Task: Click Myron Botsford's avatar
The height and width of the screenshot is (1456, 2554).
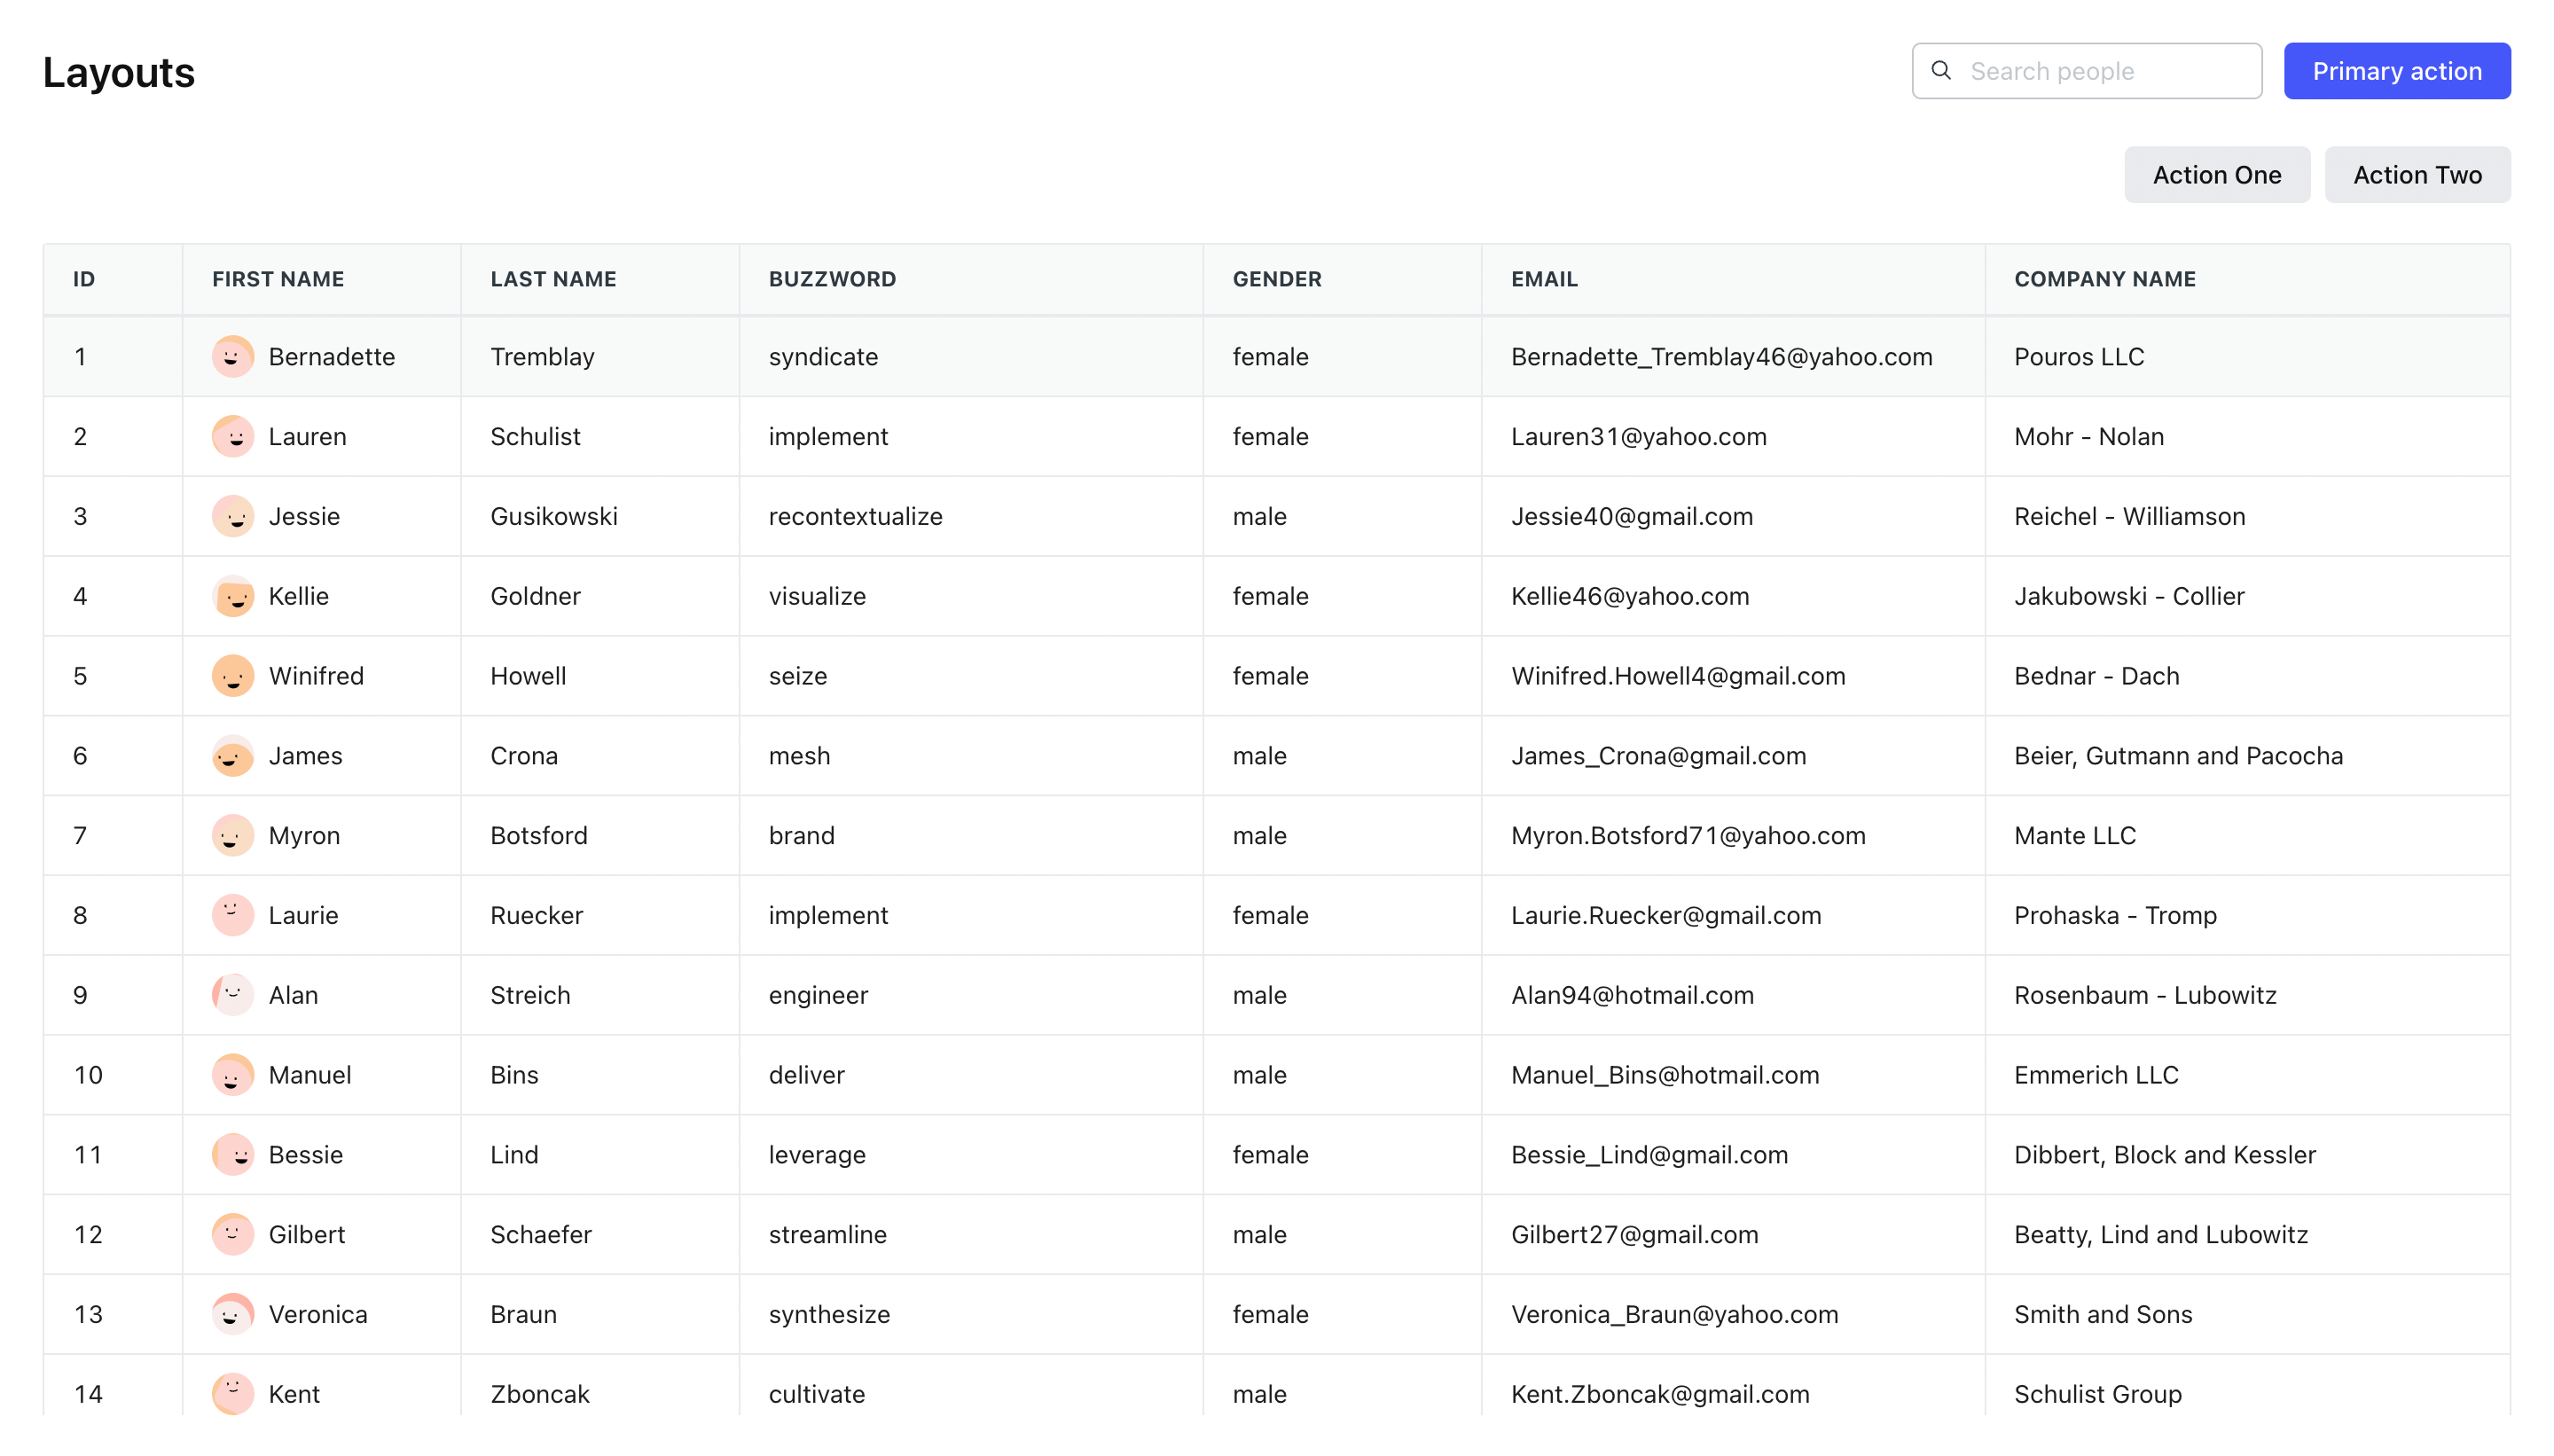Action: (232, 835)
